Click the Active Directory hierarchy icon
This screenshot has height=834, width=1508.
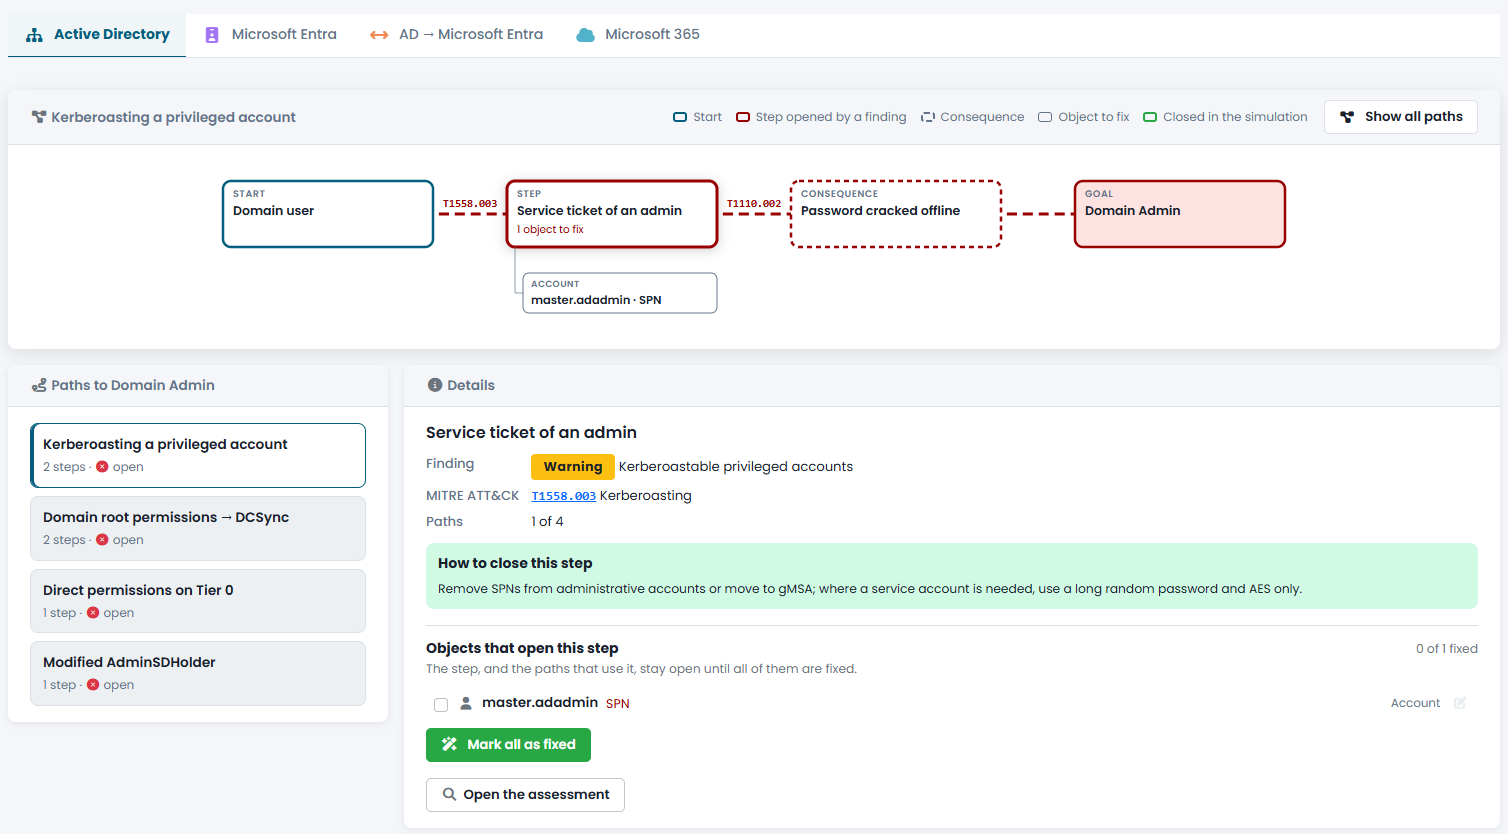click(34, 35)
